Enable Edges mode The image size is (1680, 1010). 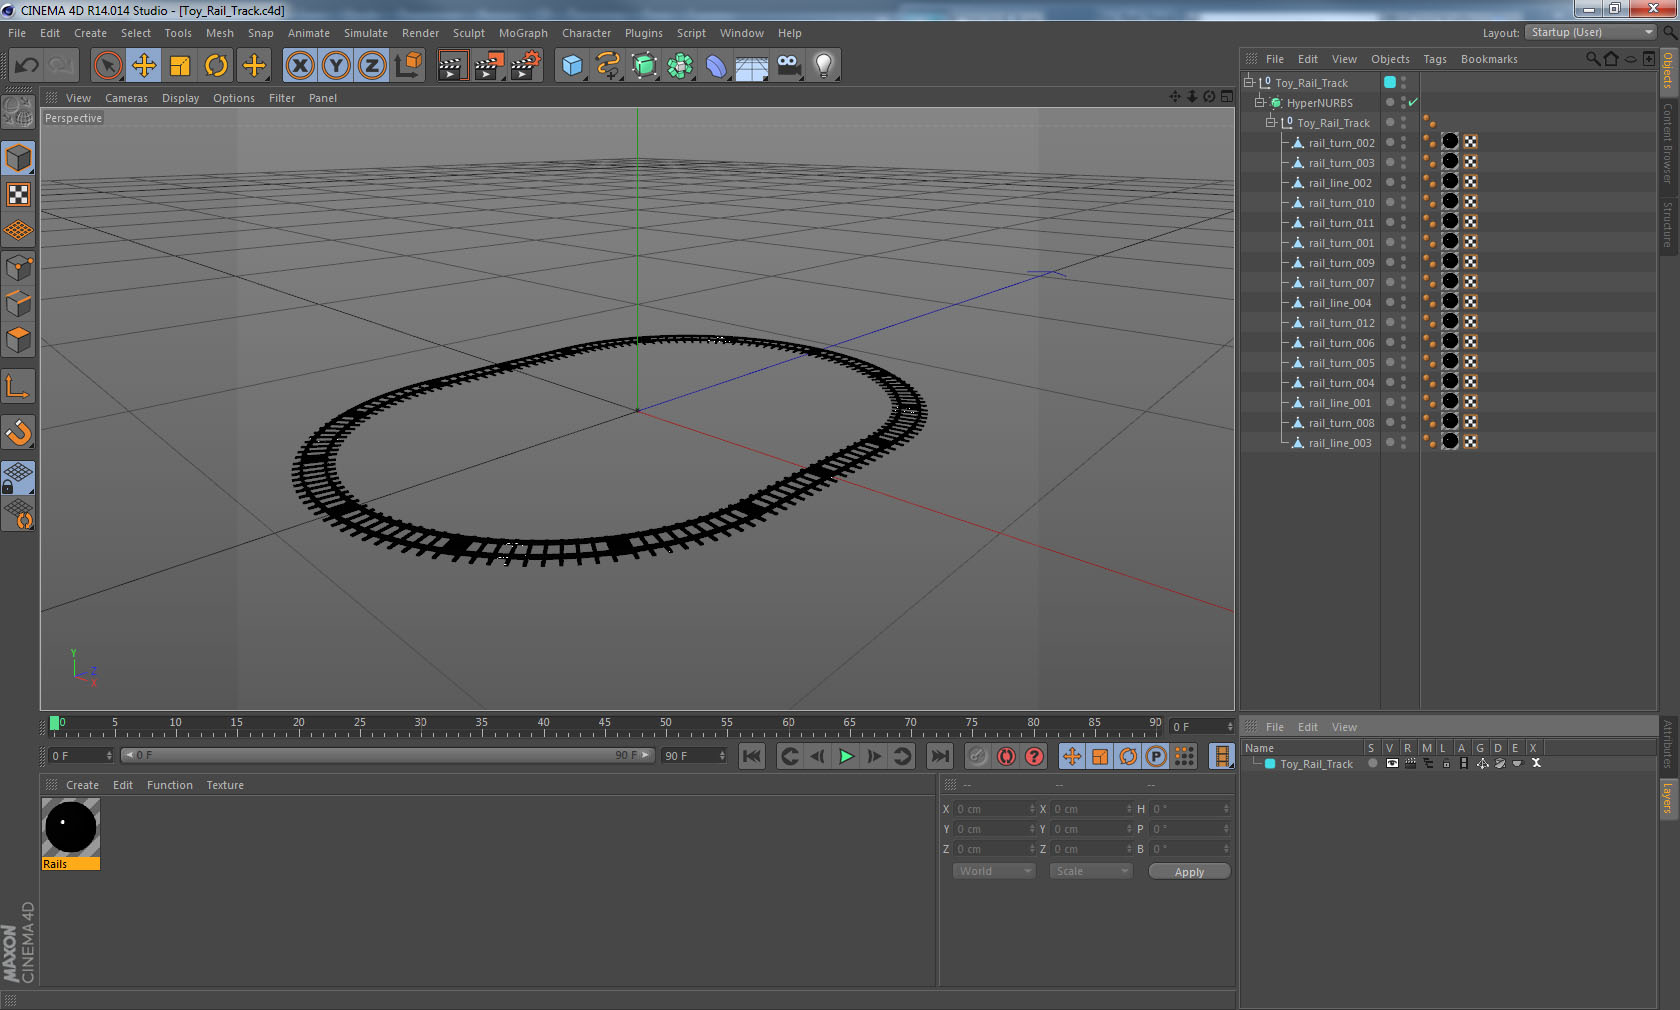point(18,304)
